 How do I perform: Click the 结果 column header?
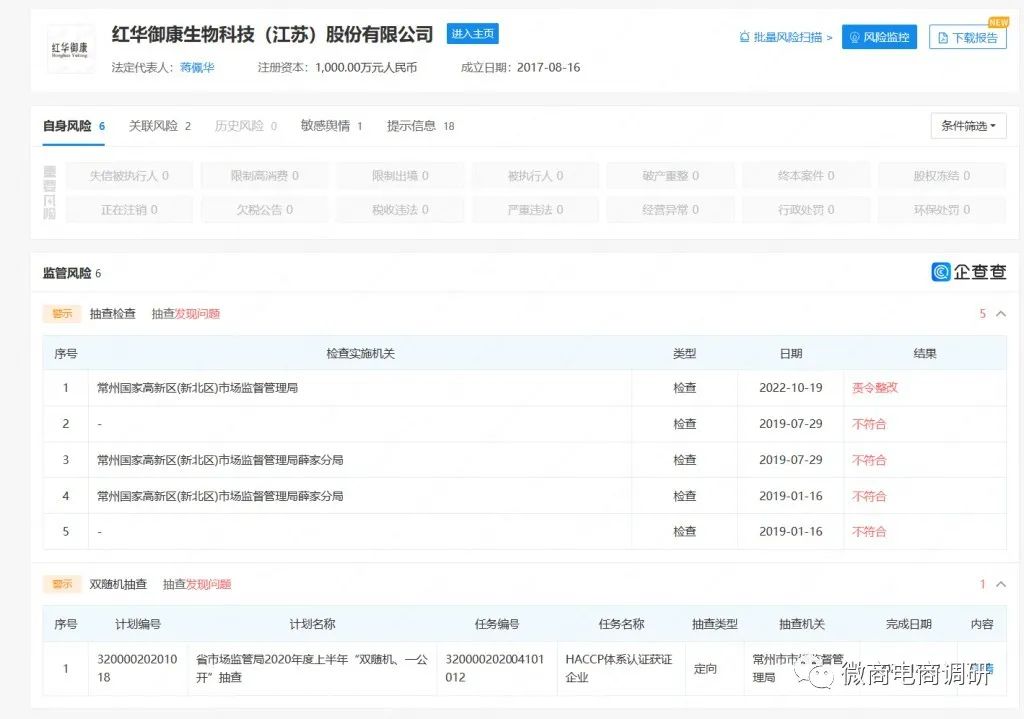925,353
